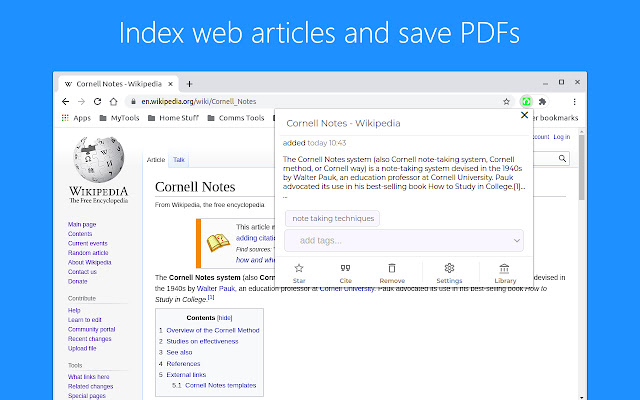Open the Community portal link
Screen dimensions: 640x400
pos(91,329)
